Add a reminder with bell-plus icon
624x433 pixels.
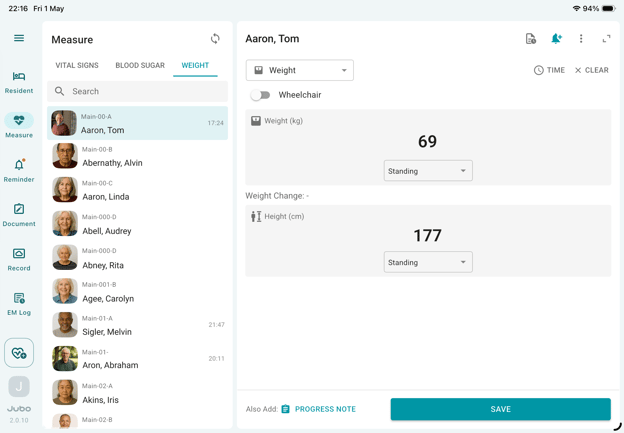point(556,39)
